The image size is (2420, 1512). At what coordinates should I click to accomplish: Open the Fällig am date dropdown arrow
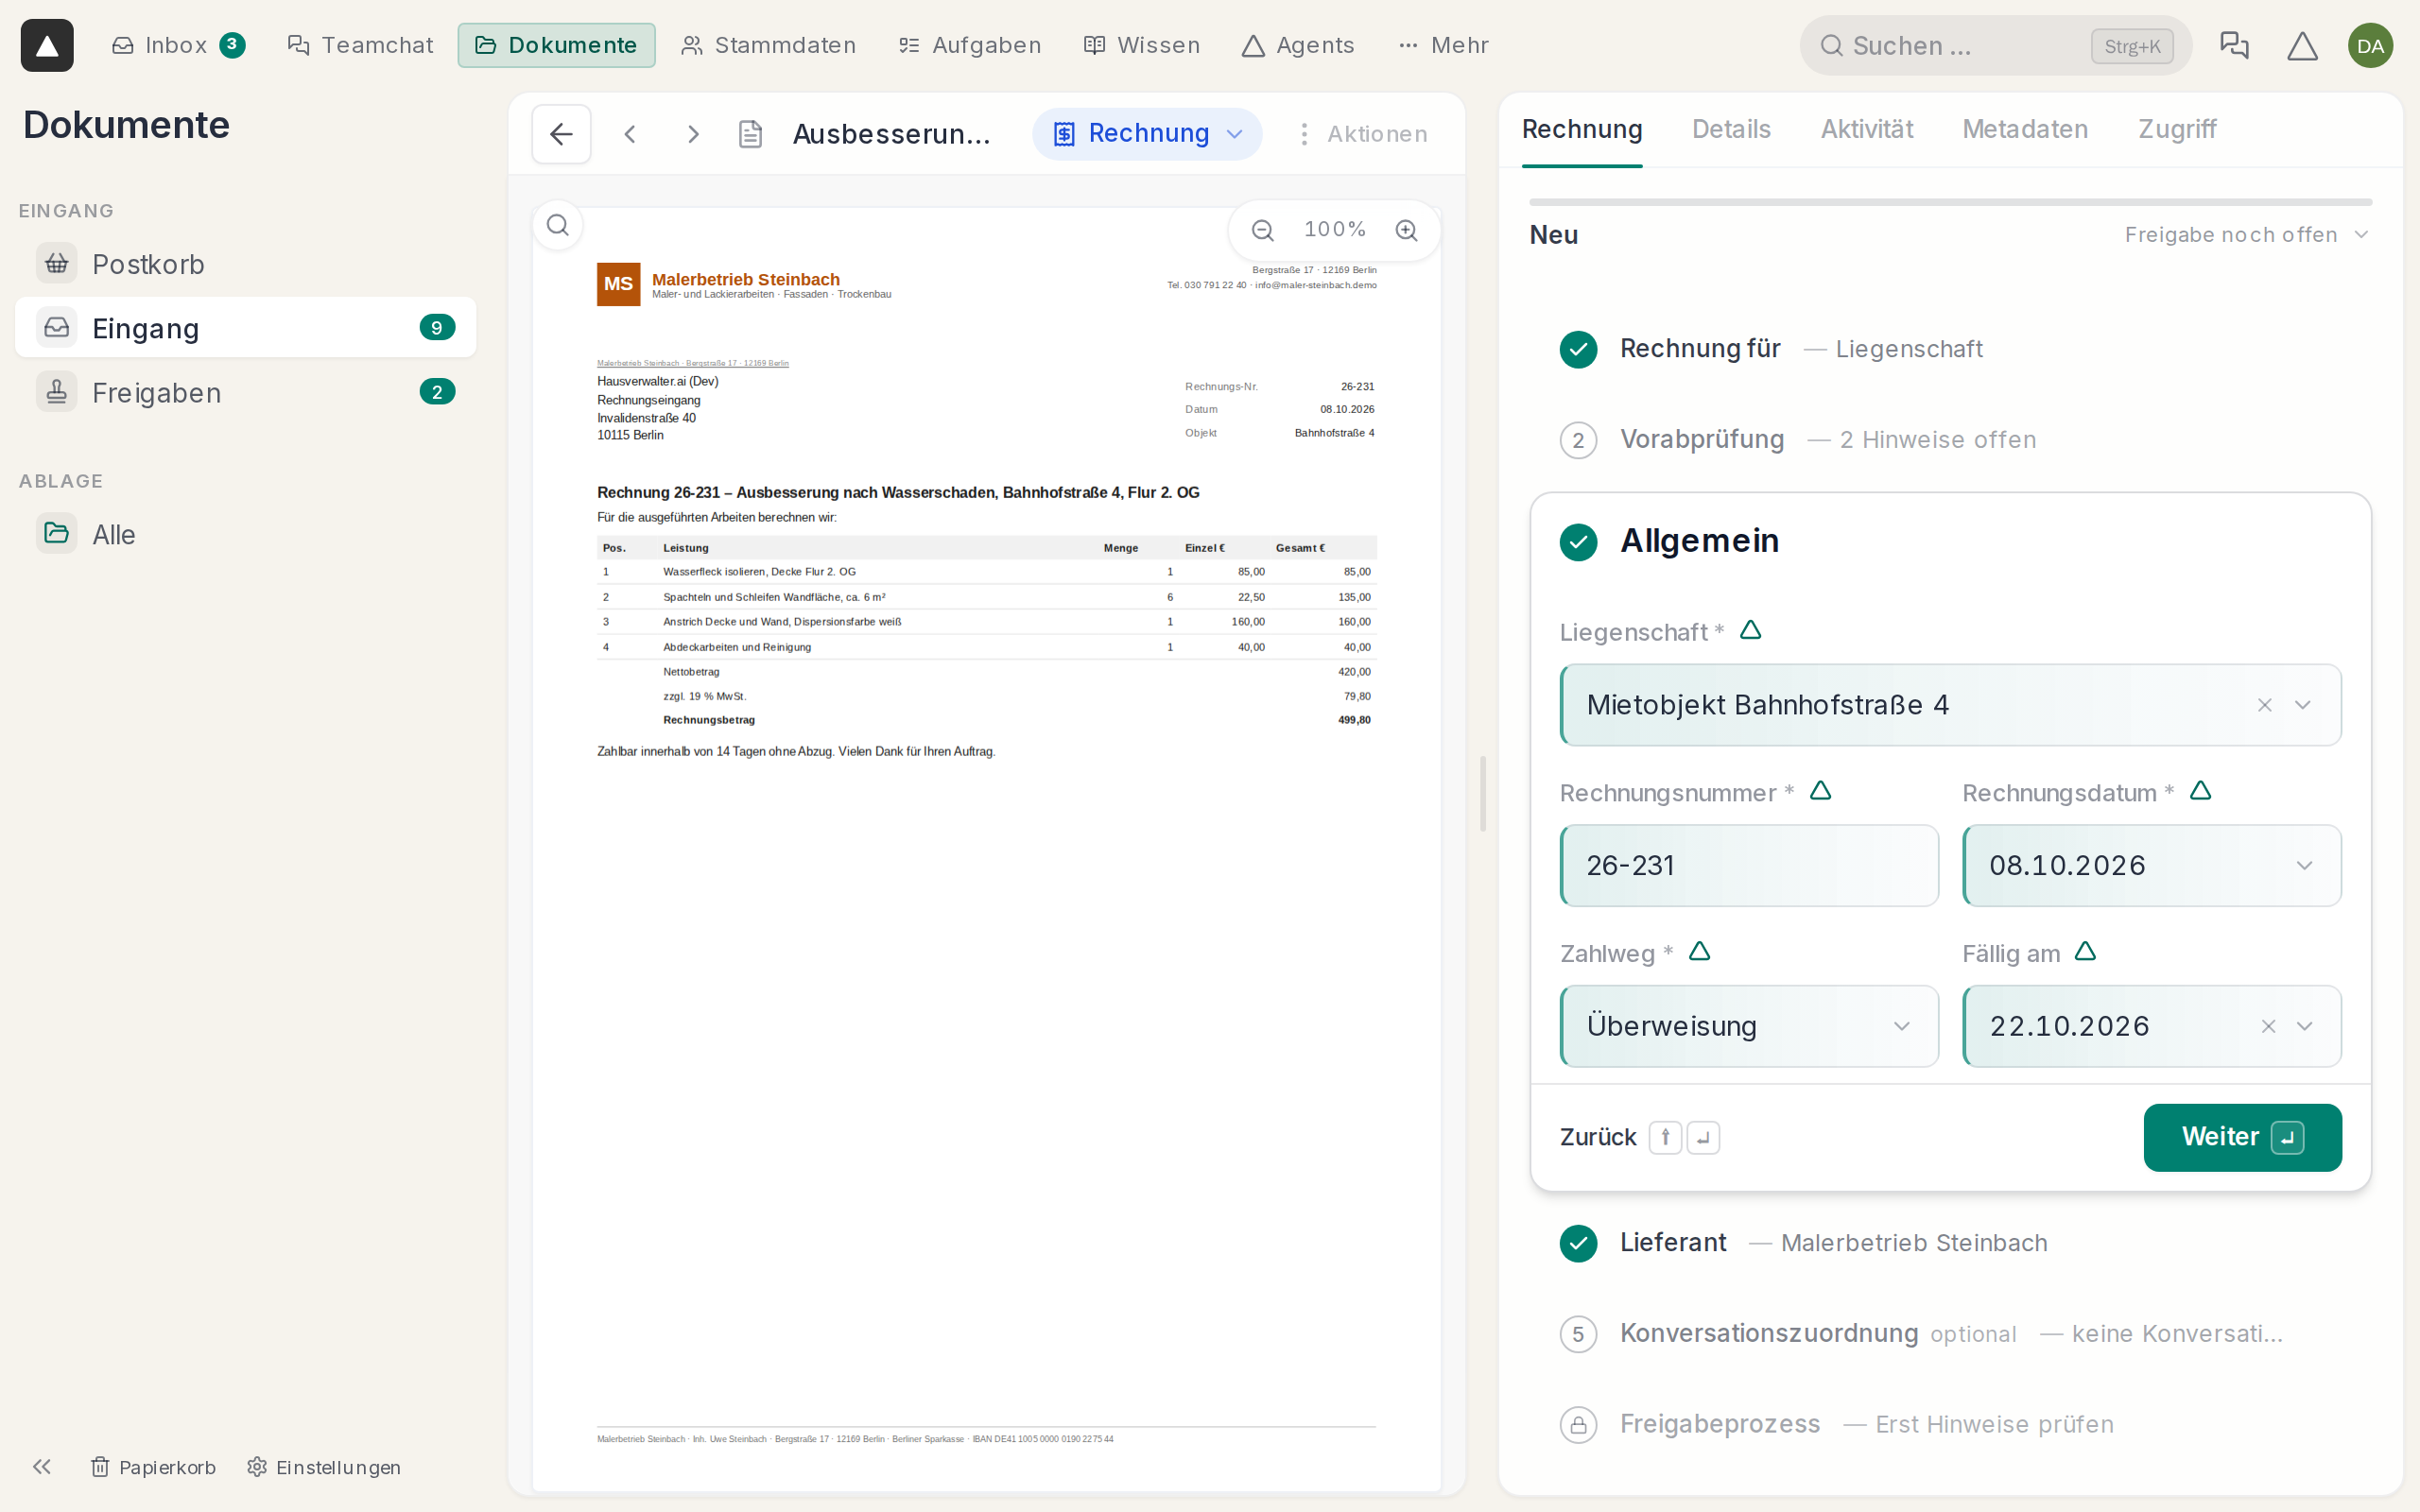pos(2305,1026)
